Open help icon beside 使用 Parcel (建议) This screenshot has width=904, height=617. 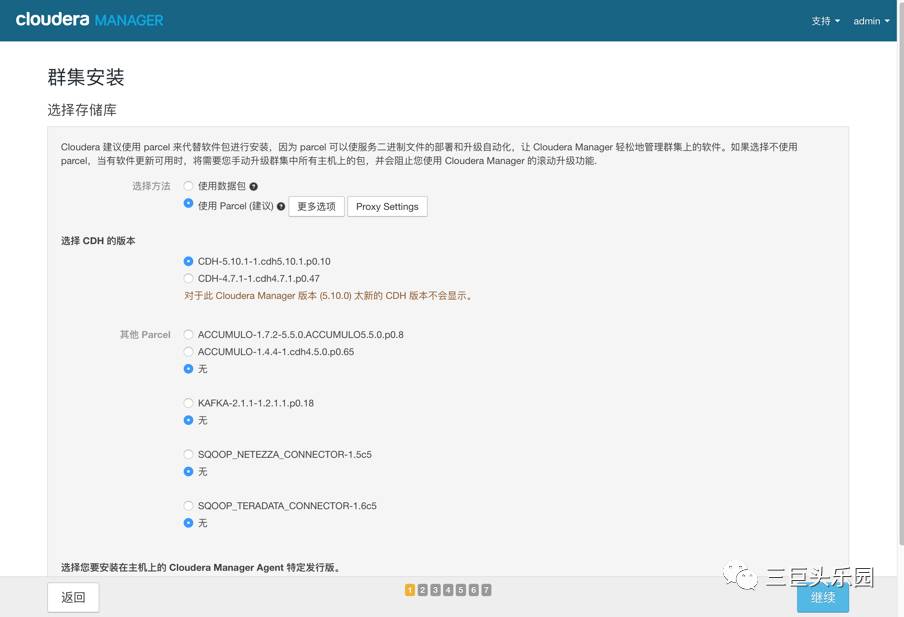coord(281,206)
